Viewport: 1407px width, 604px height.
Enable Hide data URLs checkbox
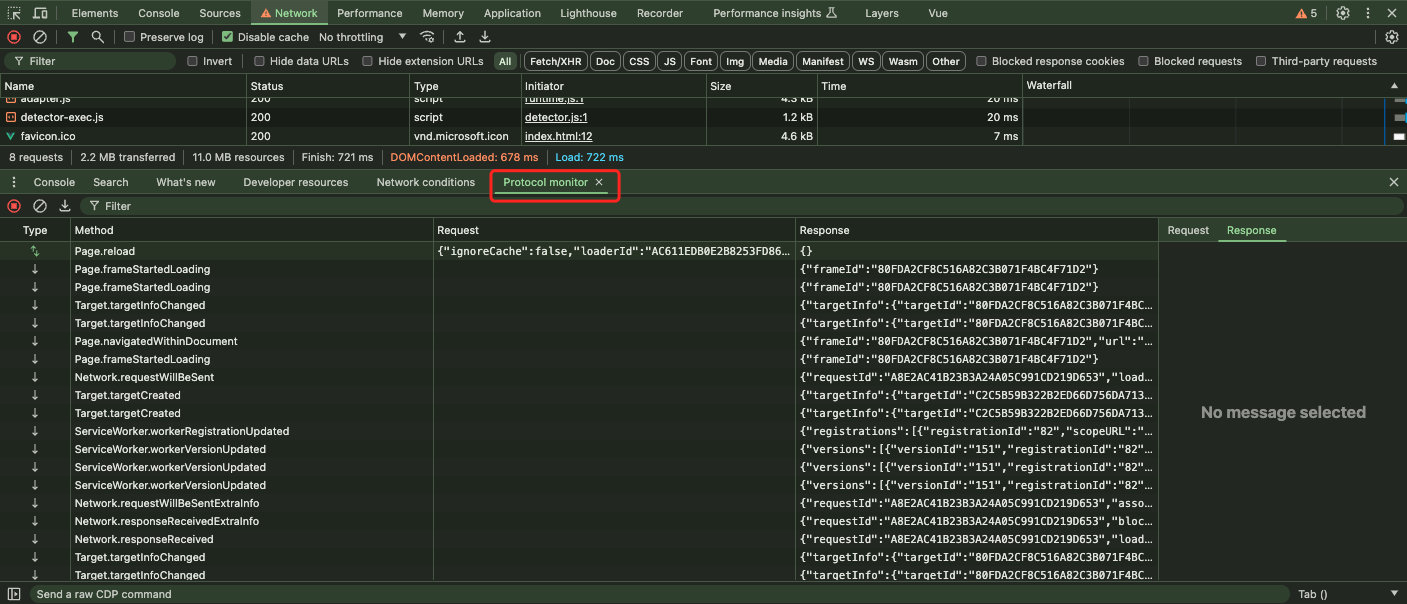260,61
